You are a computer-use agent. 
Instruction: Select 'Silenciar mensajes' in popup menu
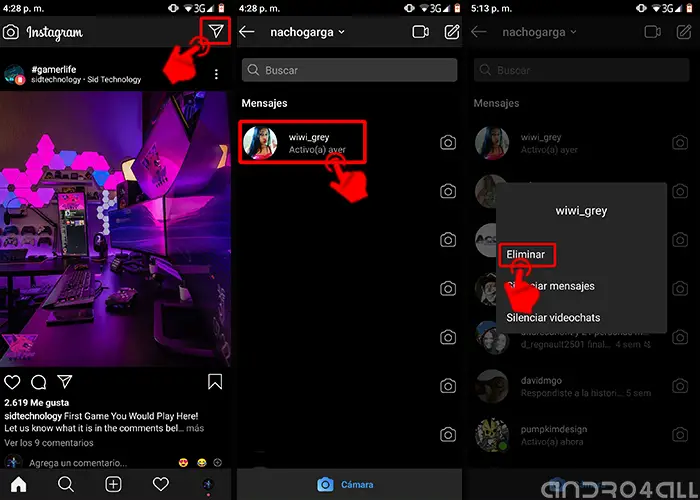[x=550, y=286]
